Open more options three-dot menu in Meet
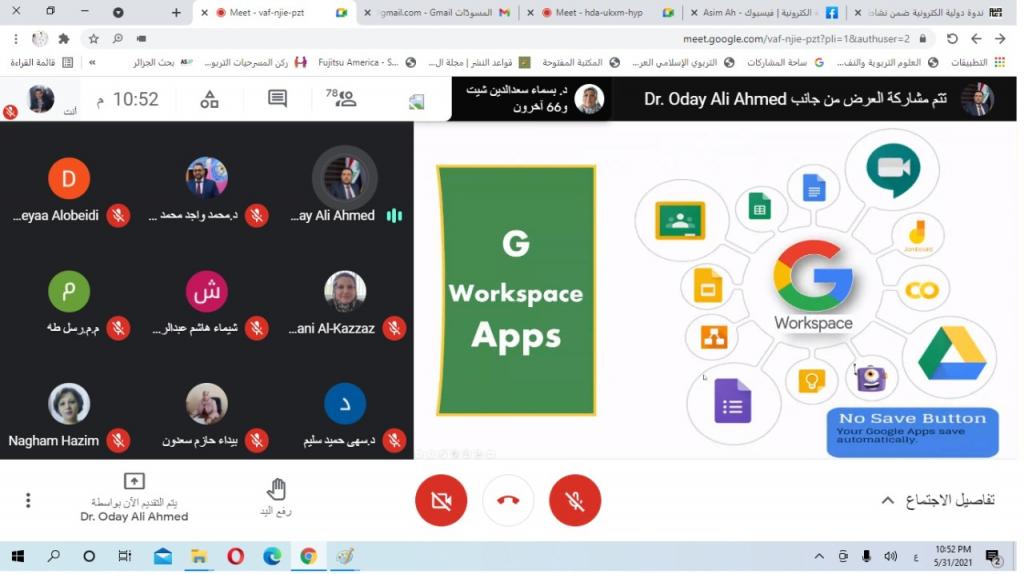The width and height of the screenshot is (1024, 574). click(x=28, y=500)
